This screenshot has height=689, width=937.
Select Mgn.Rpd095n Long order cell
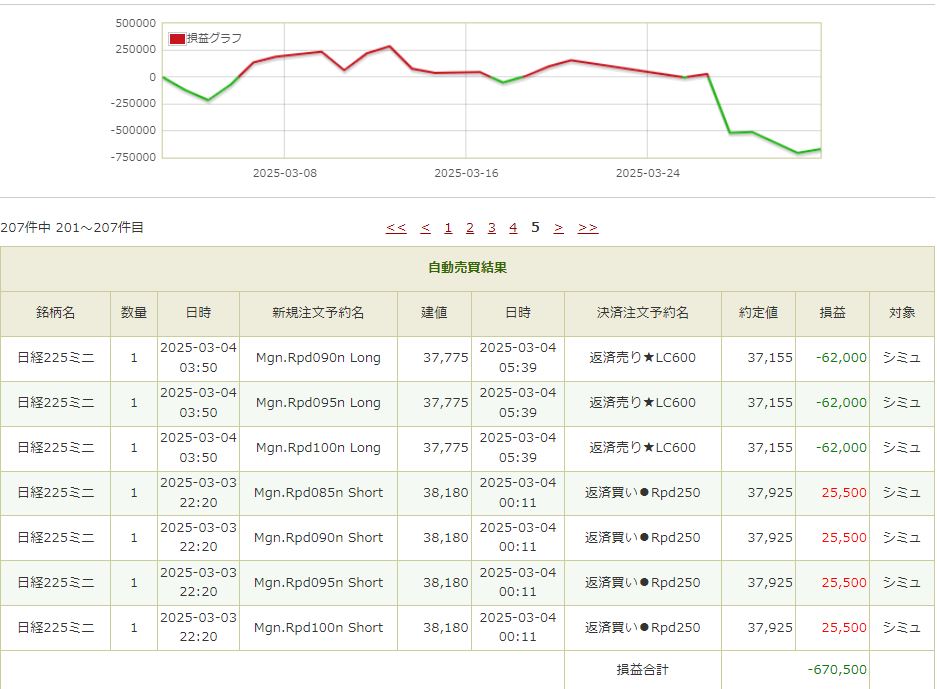(318, 403)
